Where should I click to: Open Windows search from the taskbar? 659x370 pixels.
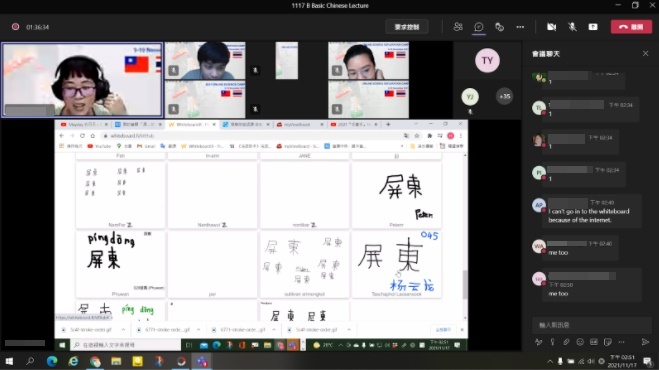[30, 361]
